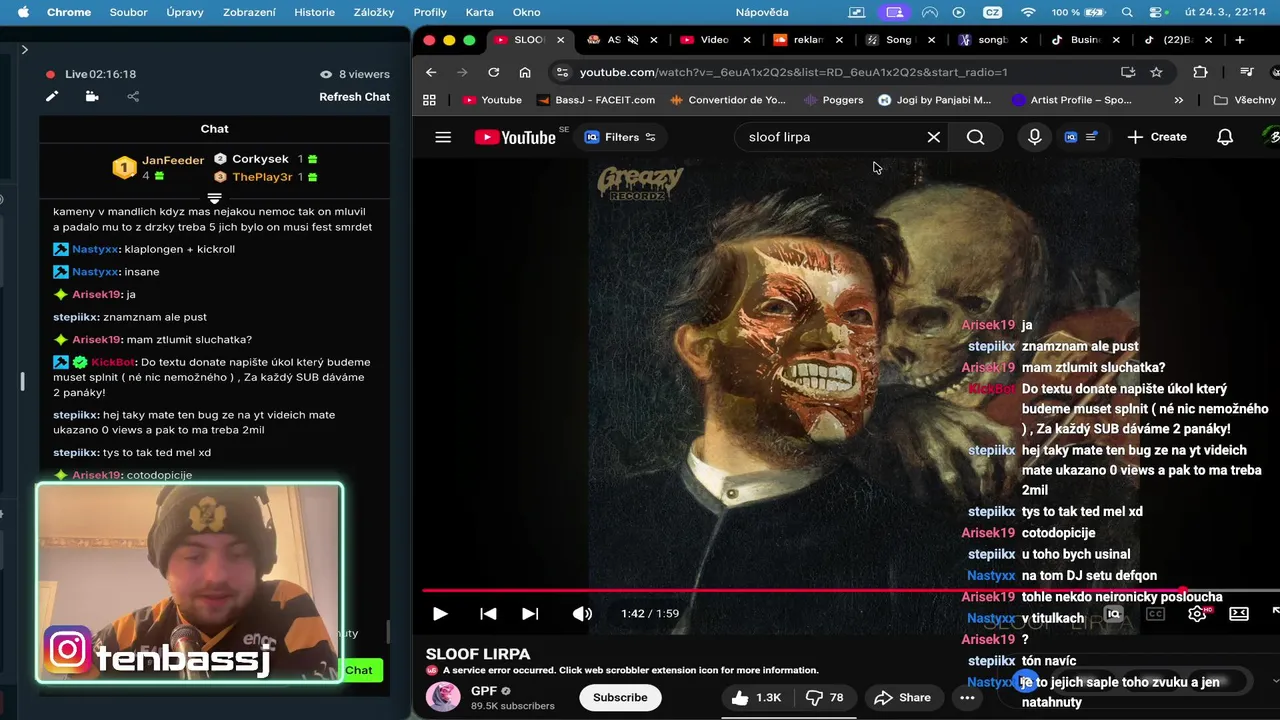Screen dimensions: 1280x720
Task: Start voice search with microphone
Action: 1035,137
